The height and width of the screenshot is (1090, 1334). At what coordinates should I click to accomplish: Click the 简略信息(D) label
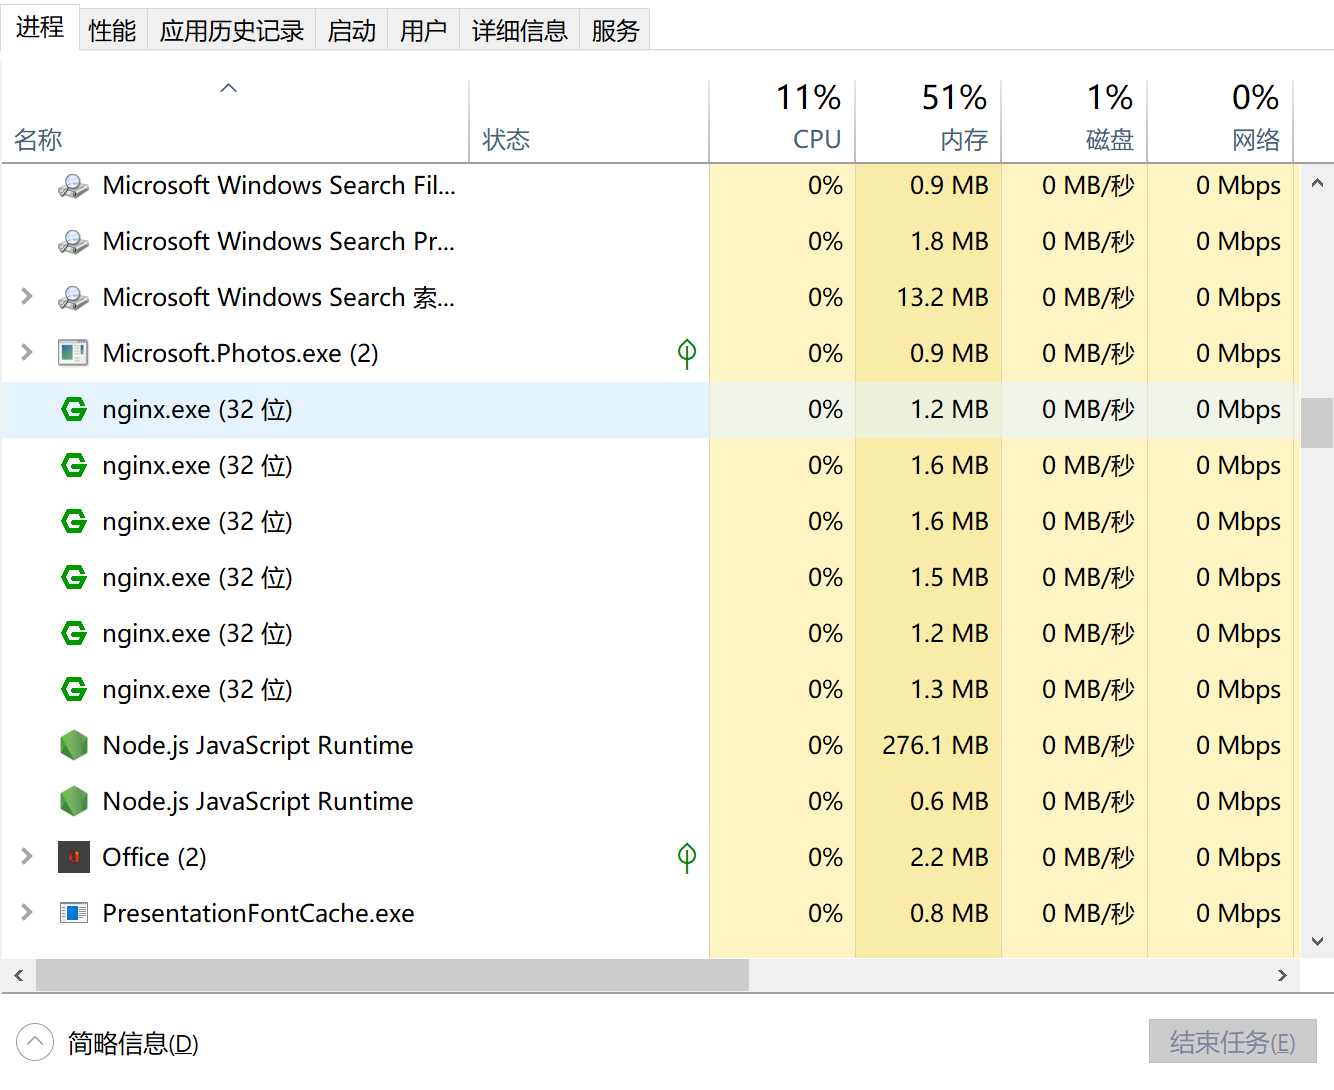[133, 1044]
